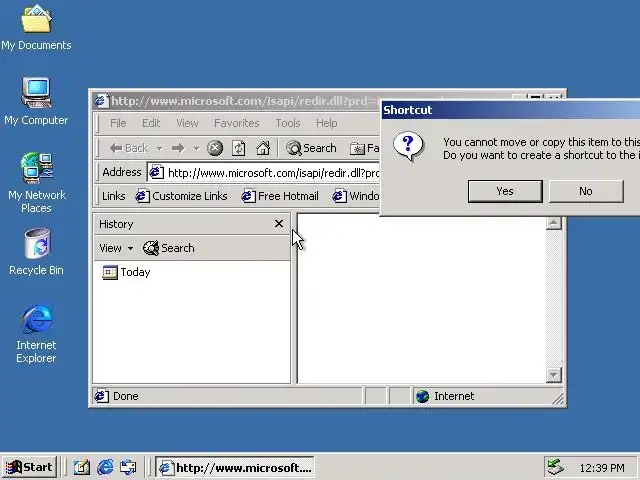This screenshot has width=640, height=480.
Task: Click the question mark icon in Shortcut dialog
Action: coord(408,147)
